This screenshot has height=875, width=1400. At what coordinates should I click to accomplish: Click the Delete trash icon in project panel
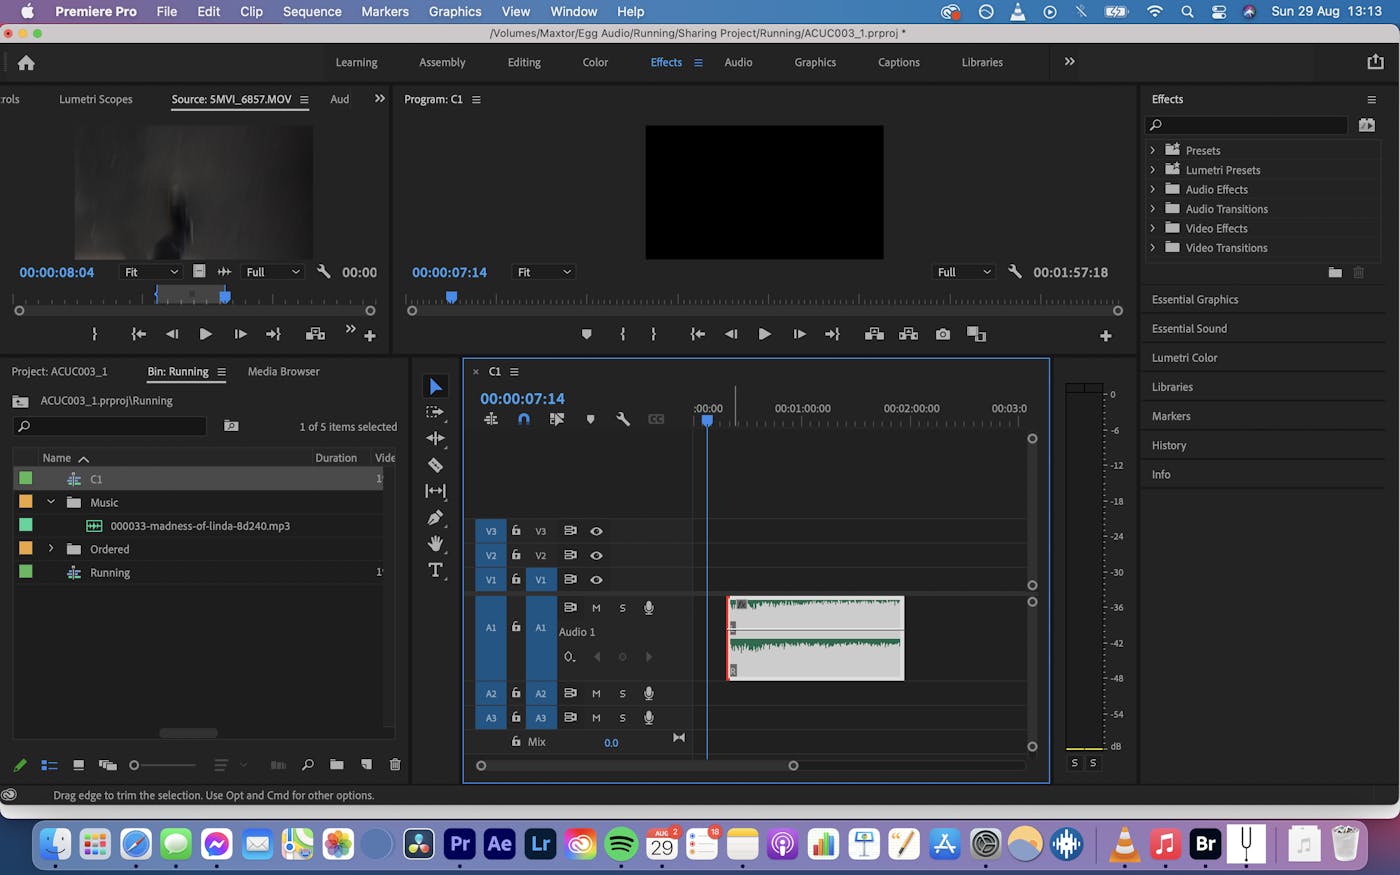click(x=395, y=765)
